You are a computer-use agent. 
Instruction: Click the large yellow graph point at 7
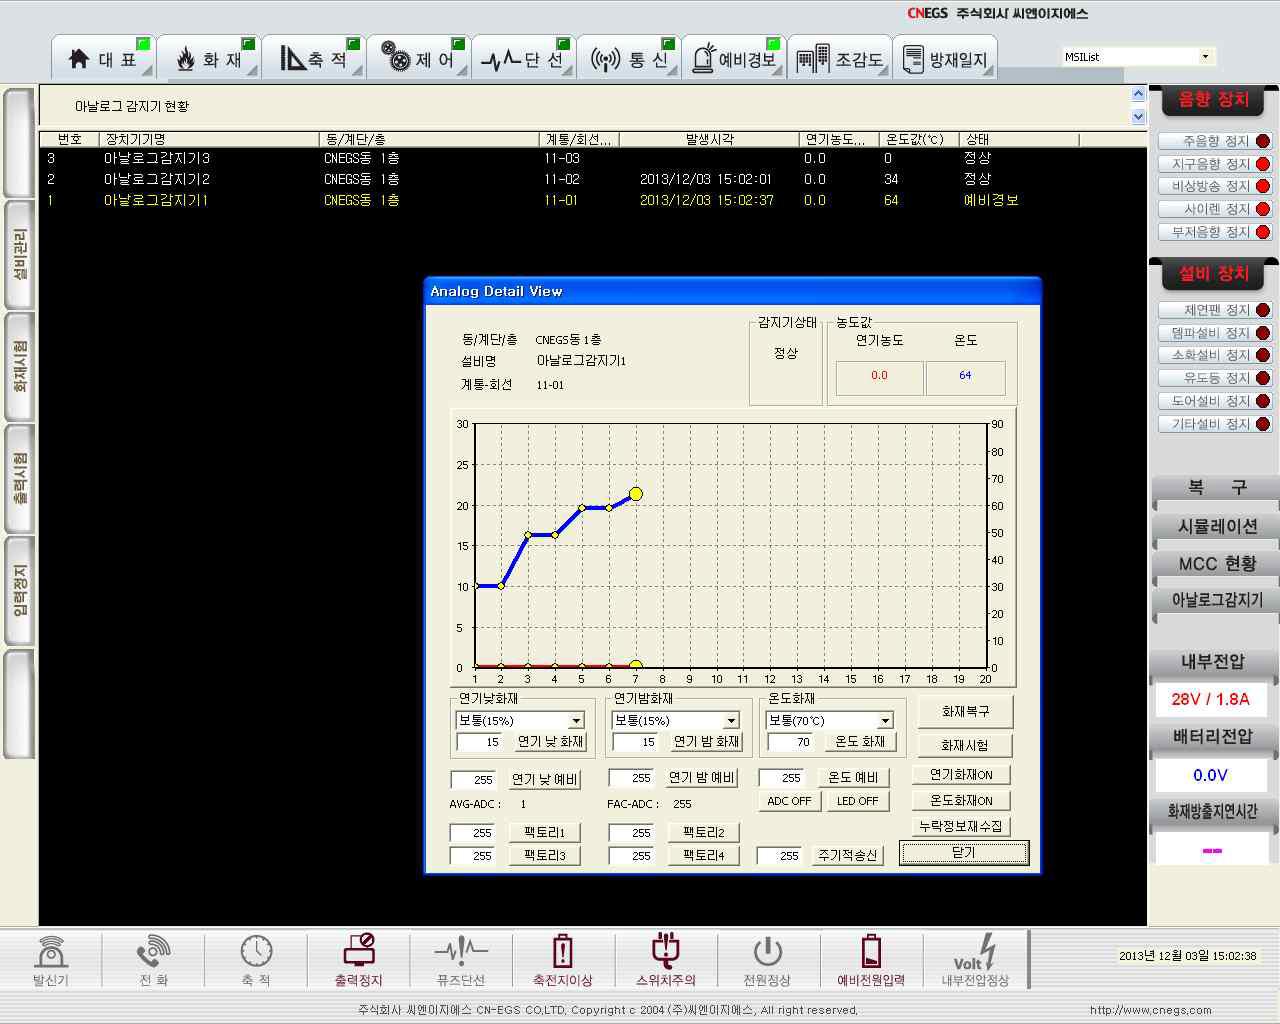635,494
